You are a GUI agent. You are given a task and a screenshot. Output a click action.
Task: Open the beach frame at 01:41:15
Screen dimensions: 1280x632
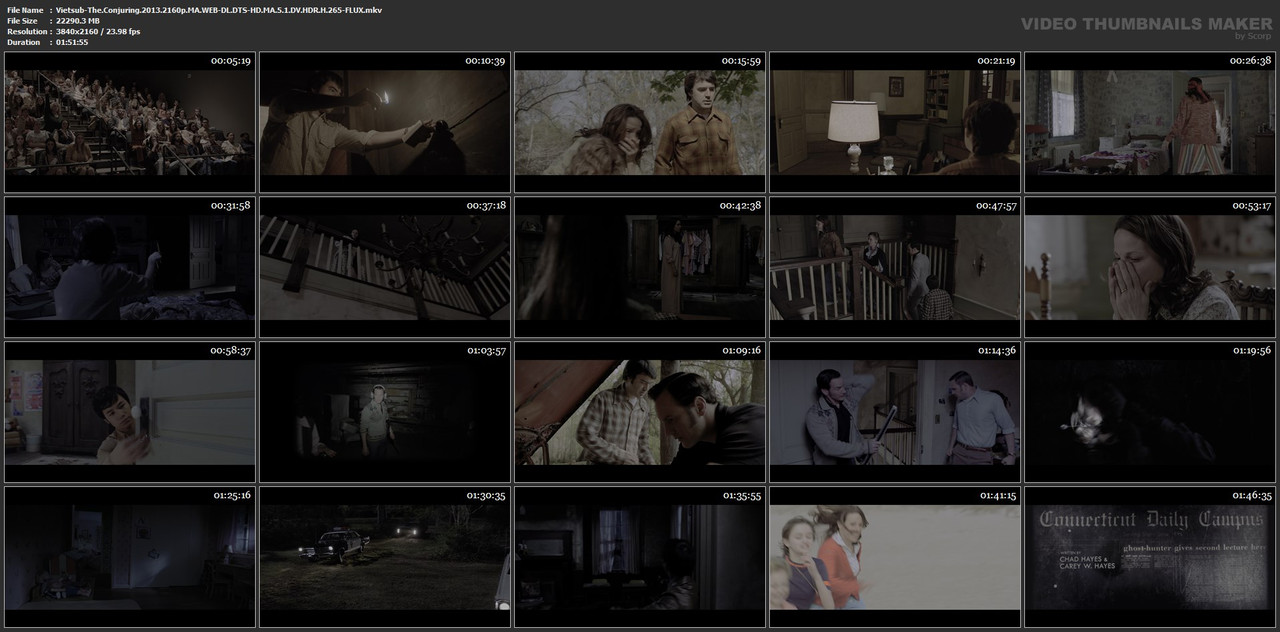pos(895,557)
